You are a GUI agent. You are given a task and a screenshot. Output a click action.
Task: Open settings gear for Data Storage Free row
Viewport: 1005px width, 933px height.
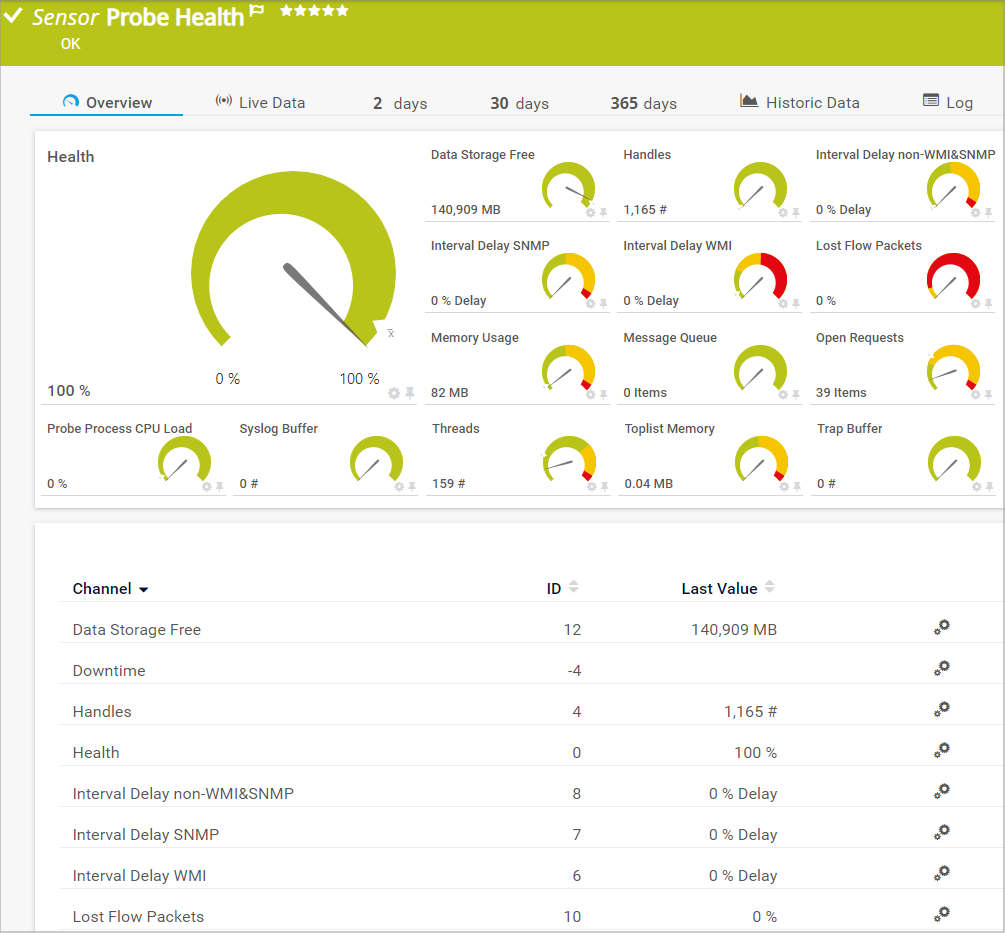pyautogui.click(x=941, y=628)
